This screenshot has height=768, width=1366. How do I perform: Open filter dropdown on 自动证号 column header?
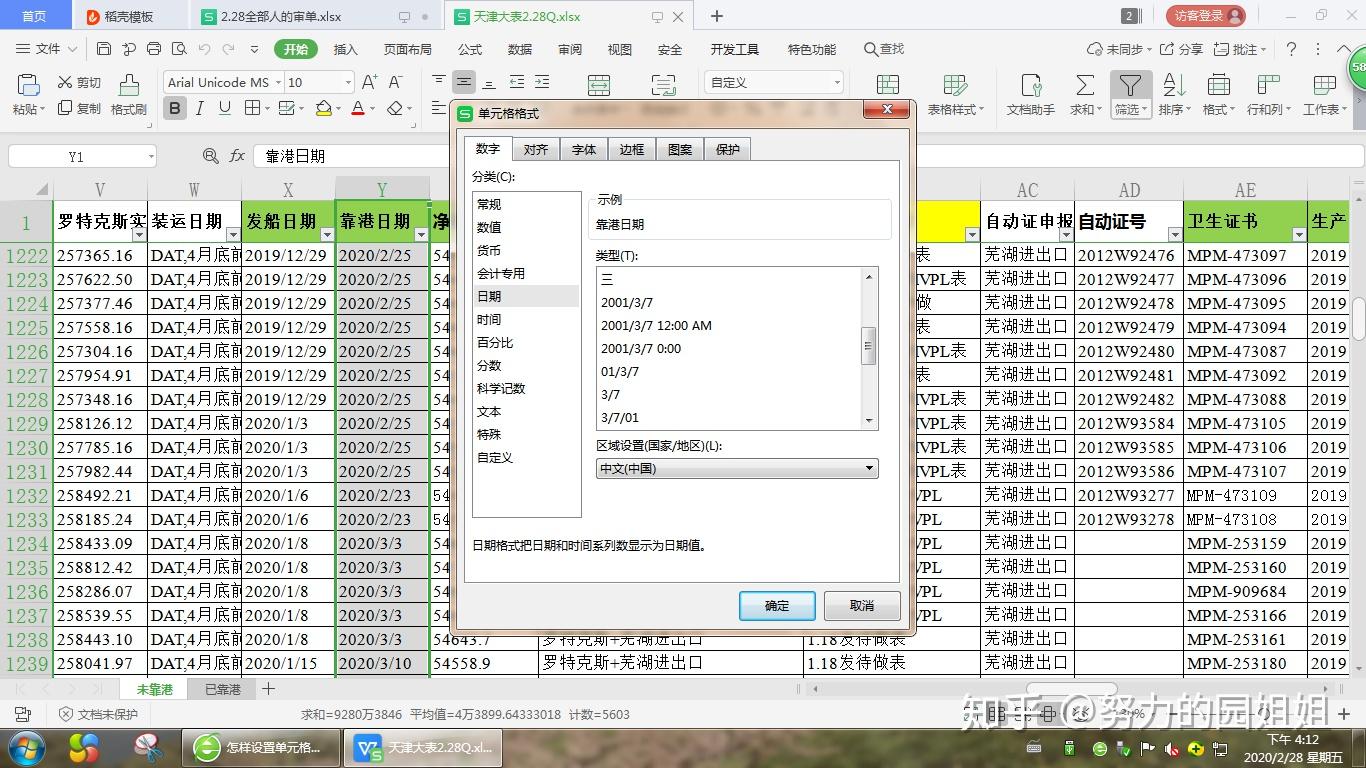click(x=1175, y=235)
